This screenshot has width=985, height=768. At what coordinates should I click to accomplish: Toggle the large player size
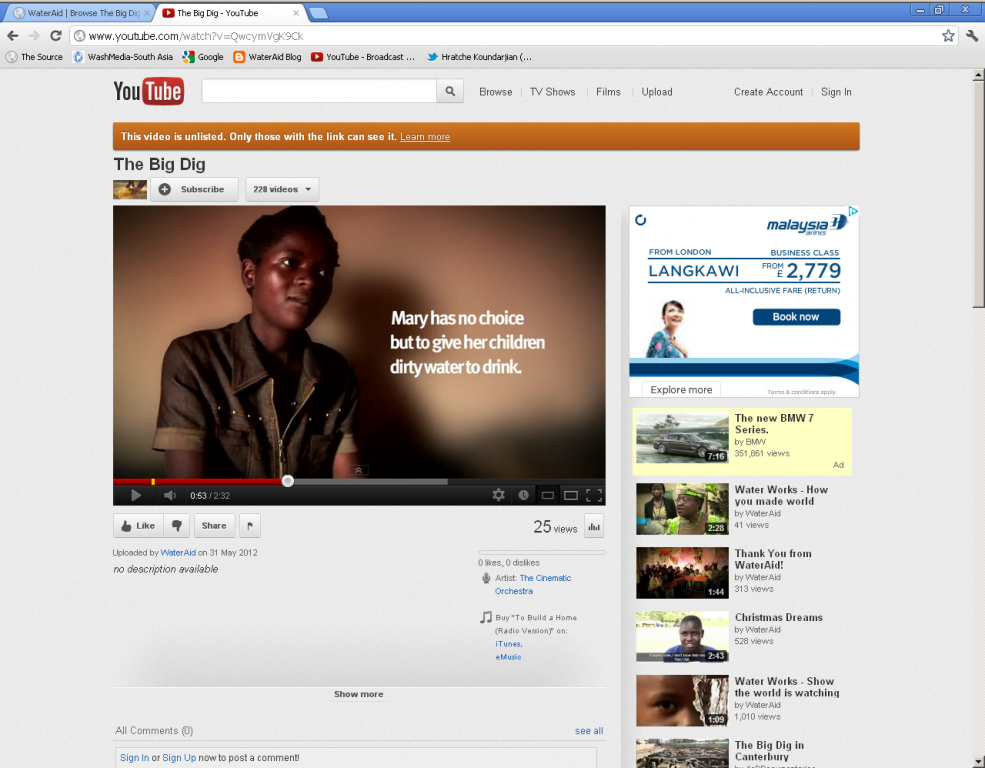[x=570, y=495]
